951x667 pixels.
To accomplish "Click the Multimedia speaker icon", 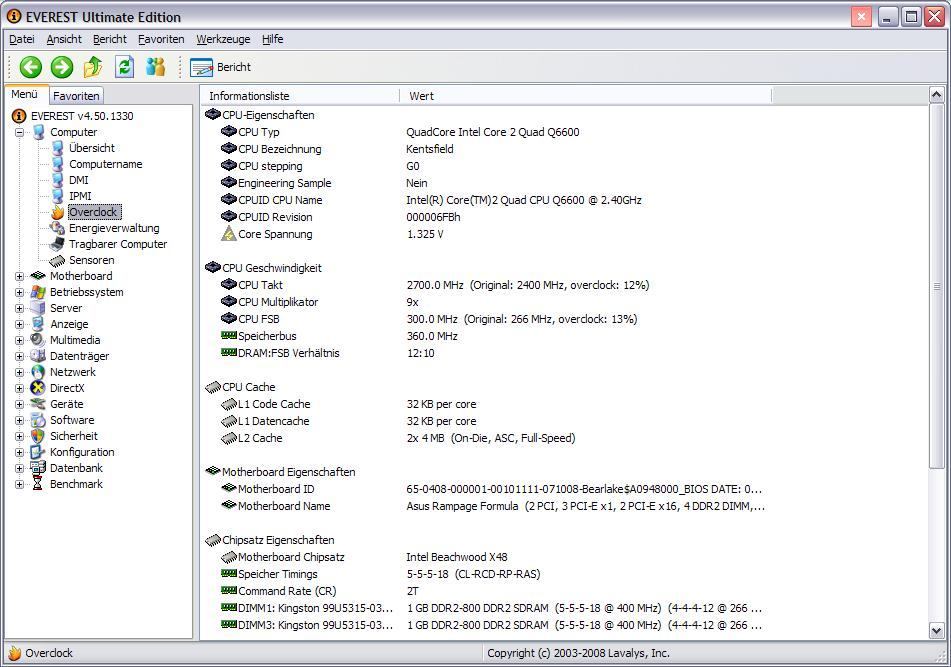I will click(38, 340).
